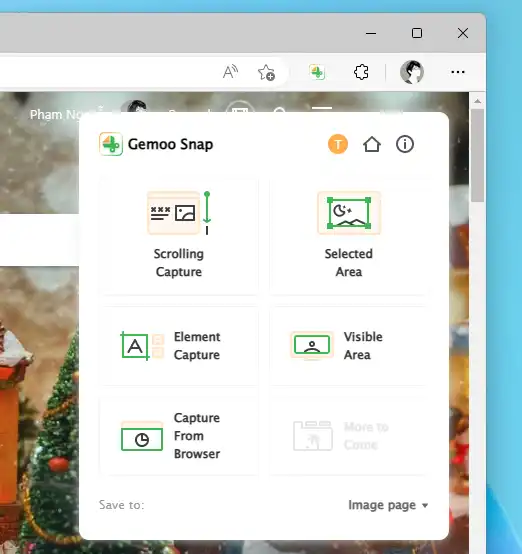Minimize the browser window

coord(371,34)
